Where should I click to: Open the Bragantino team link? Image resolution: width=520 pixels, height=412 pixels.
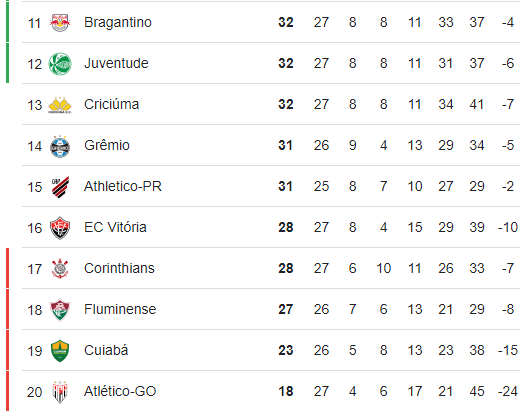click(x=118, y=22)
